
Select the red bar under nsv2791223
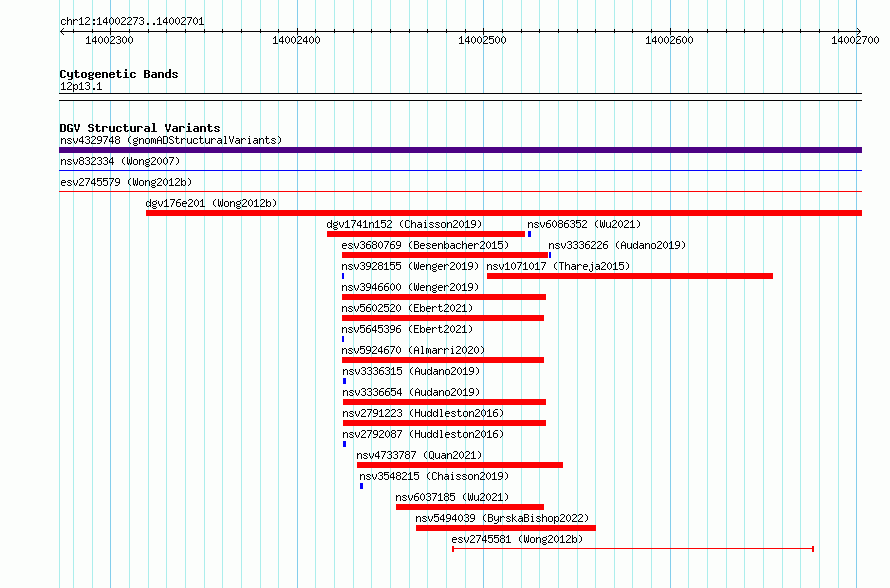tap(444, 423)
